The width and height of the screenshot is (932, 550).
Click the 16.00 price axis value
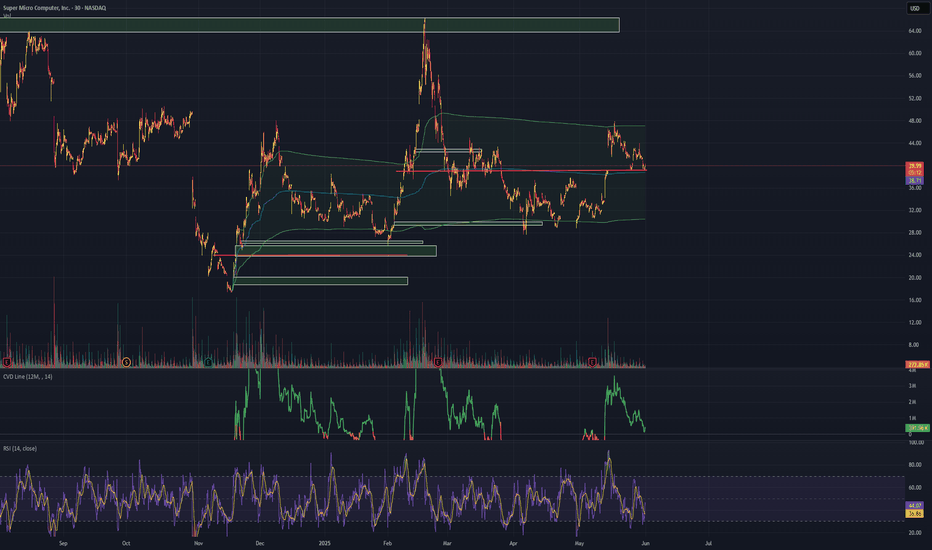click(915, 300)
